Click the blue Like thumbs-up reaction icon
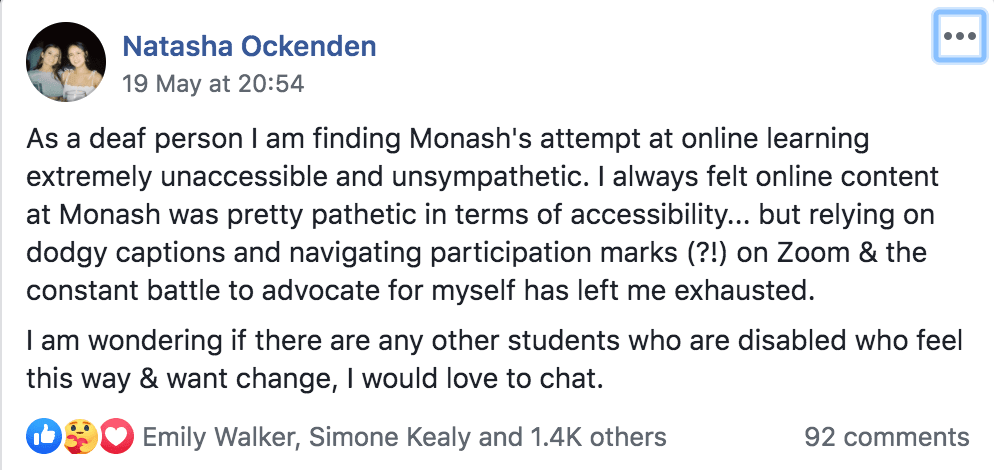 click(x=46, y=436)
